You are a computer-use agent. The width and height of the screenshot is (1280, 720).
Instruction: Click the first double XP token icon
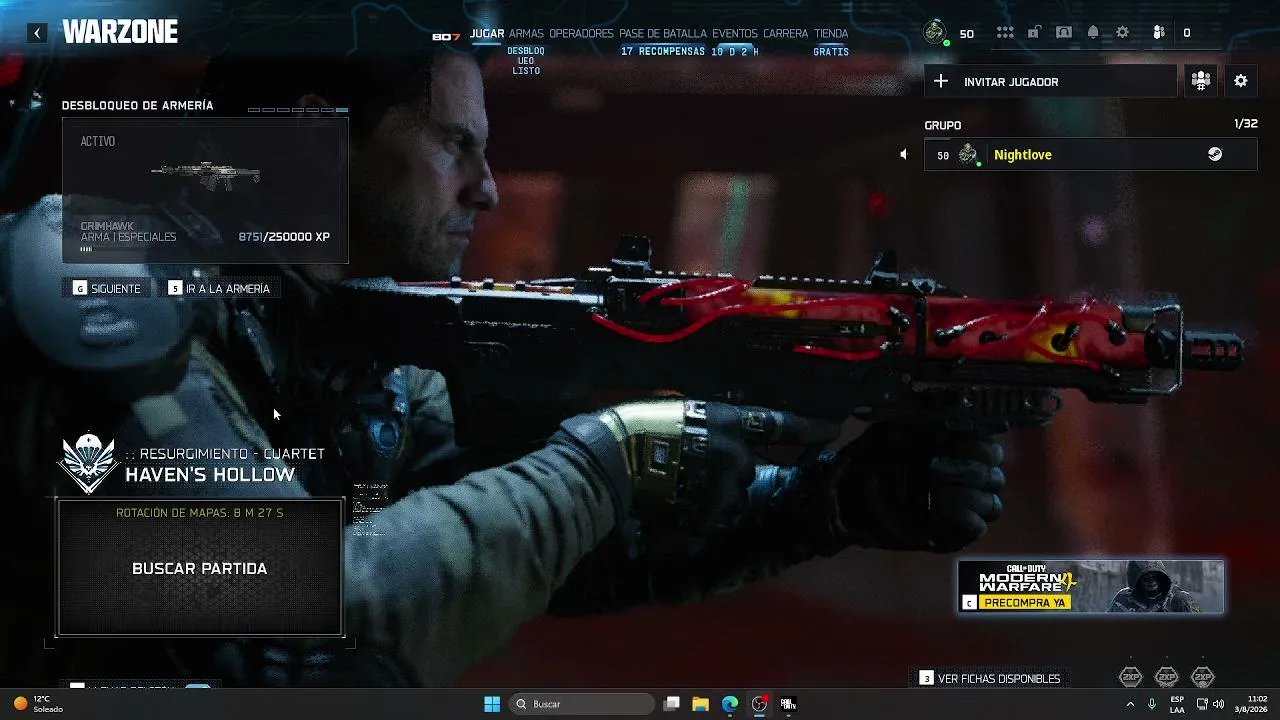point(1130,678)
